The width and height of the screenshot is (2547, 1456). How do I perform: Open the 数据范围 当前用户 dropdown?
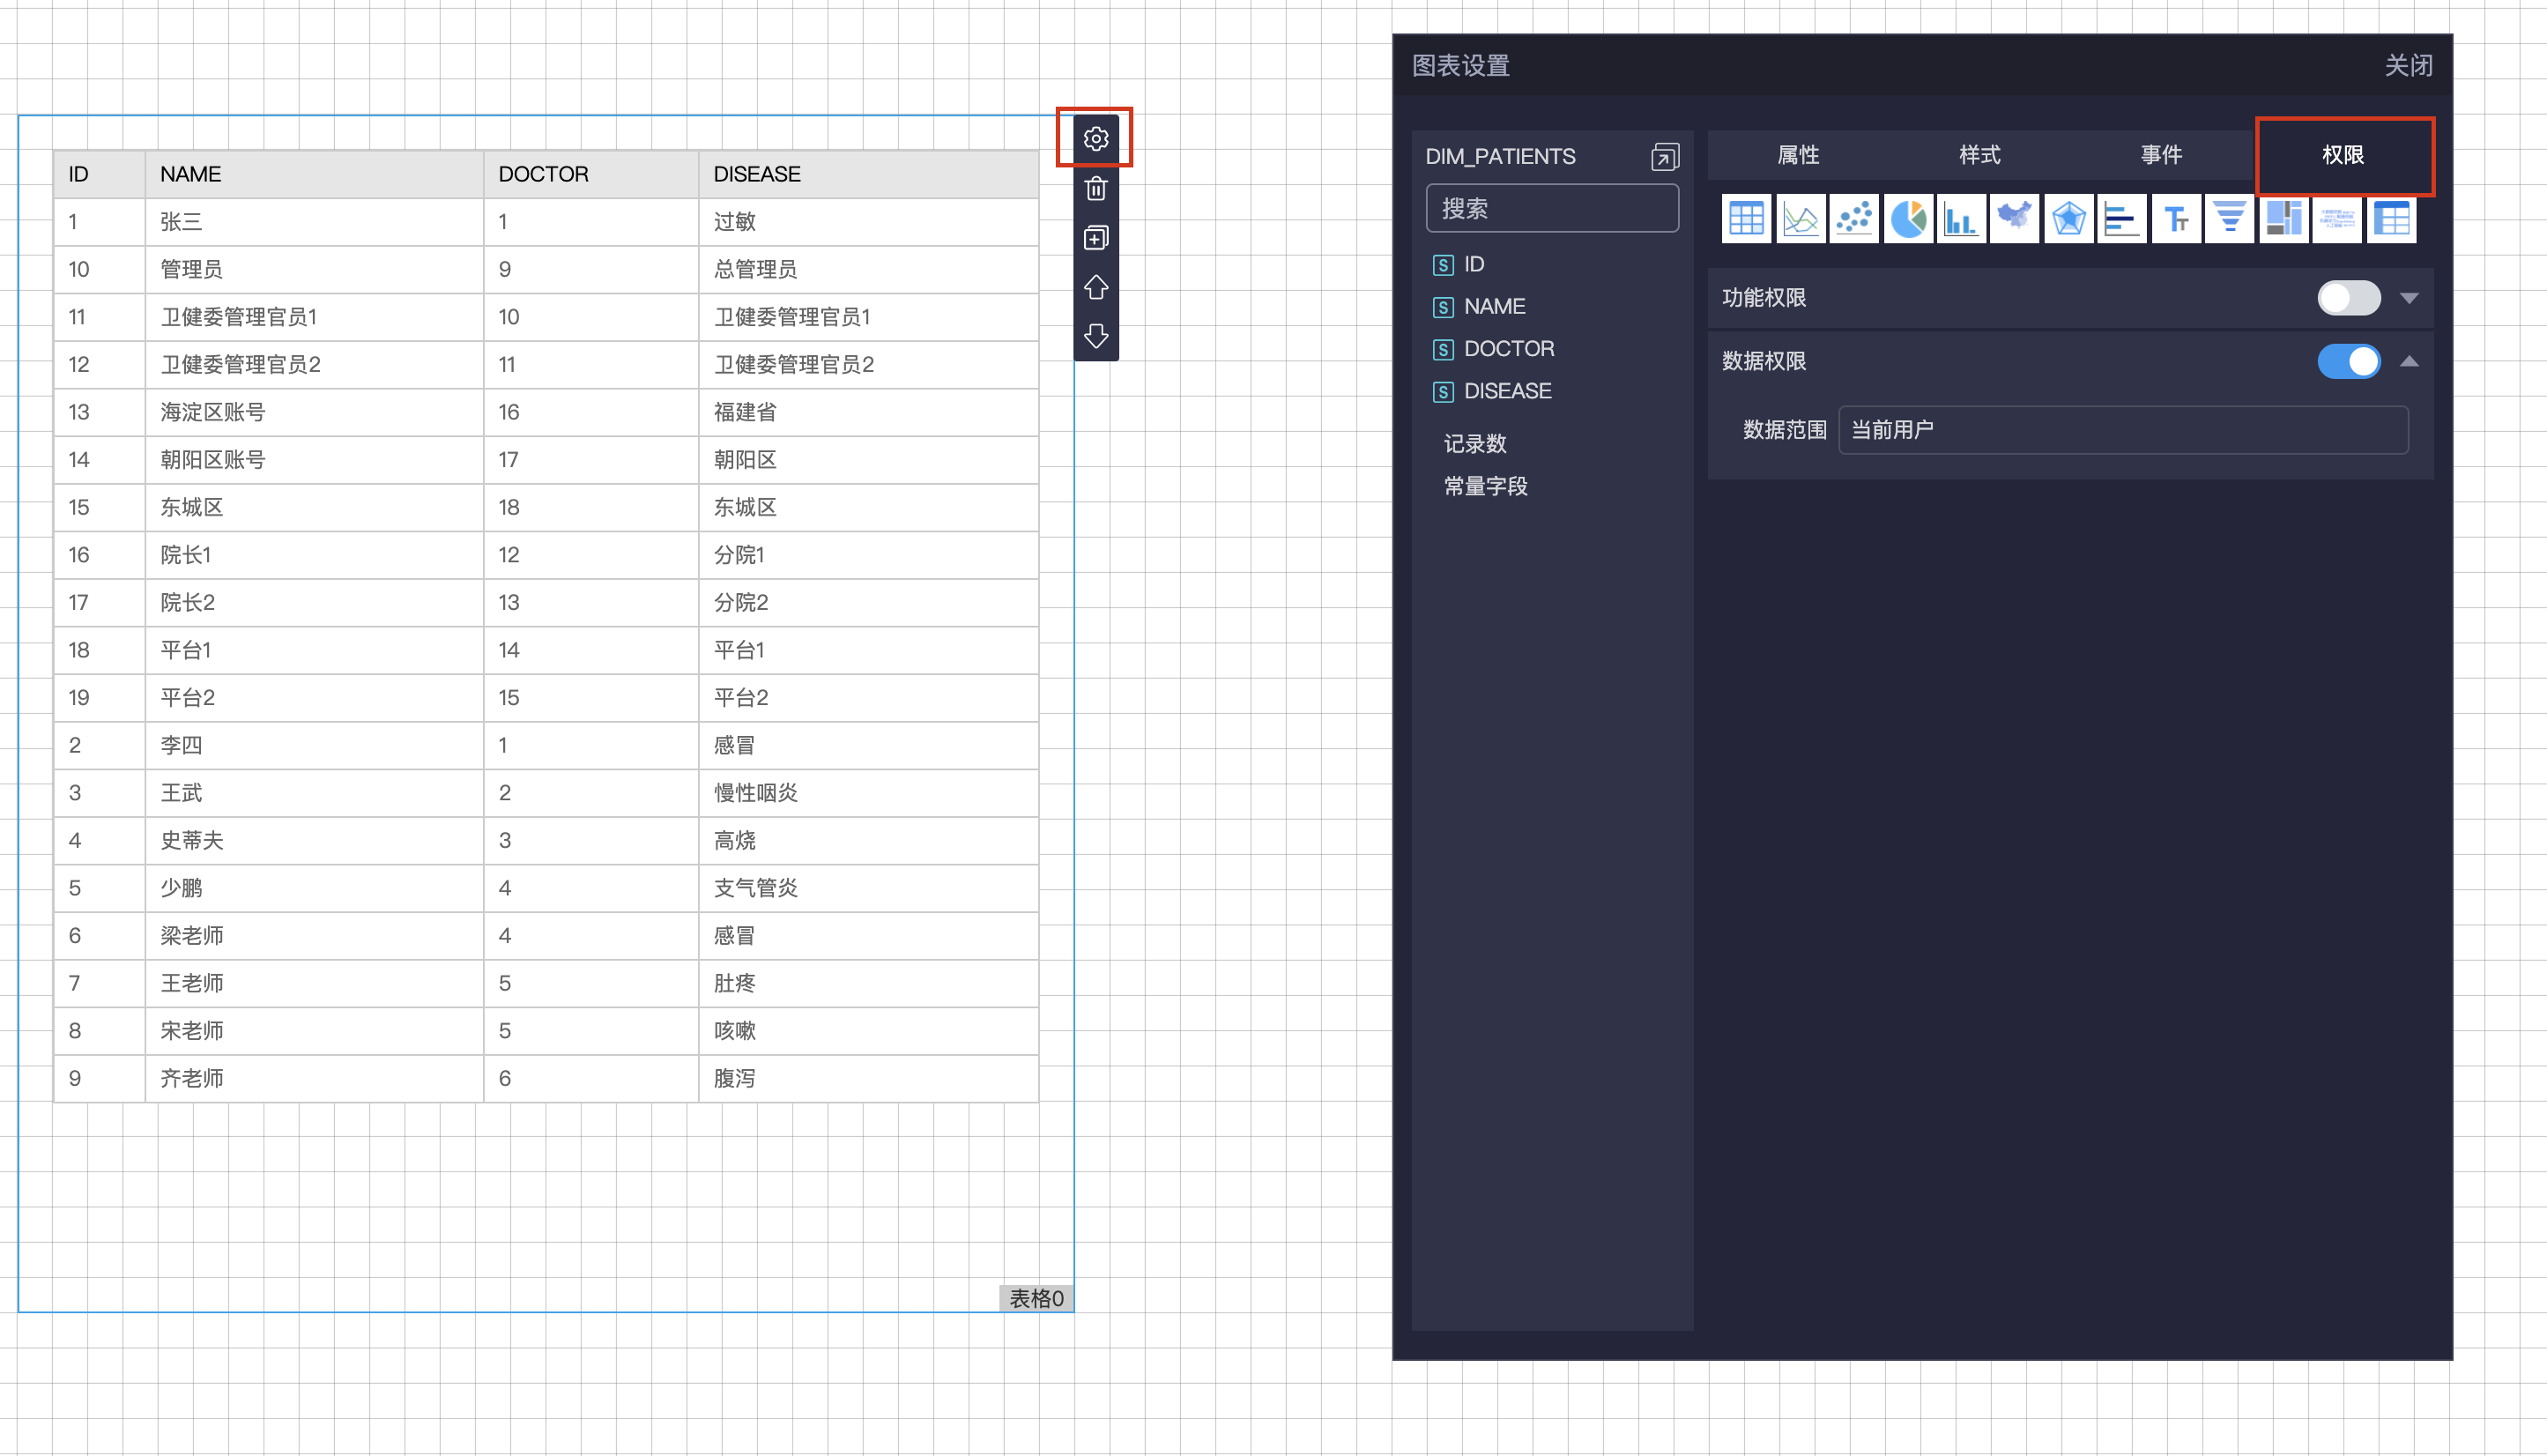click(2122, 430)
